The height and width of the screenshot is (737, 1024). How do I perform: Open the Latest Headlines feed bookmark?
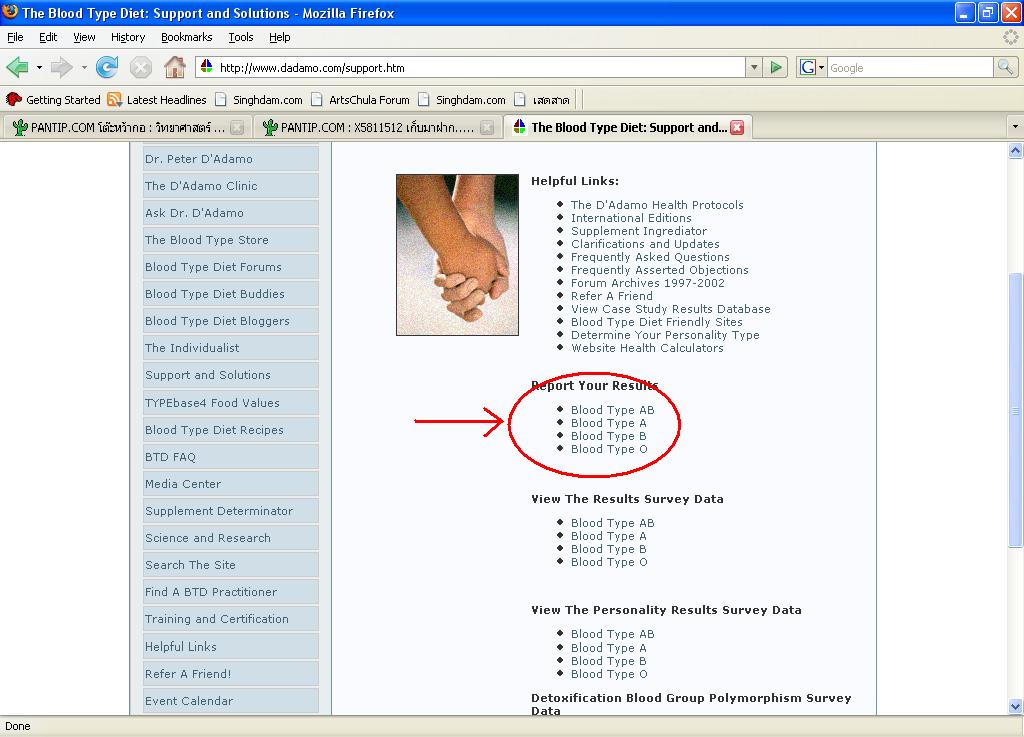[157, 100]
